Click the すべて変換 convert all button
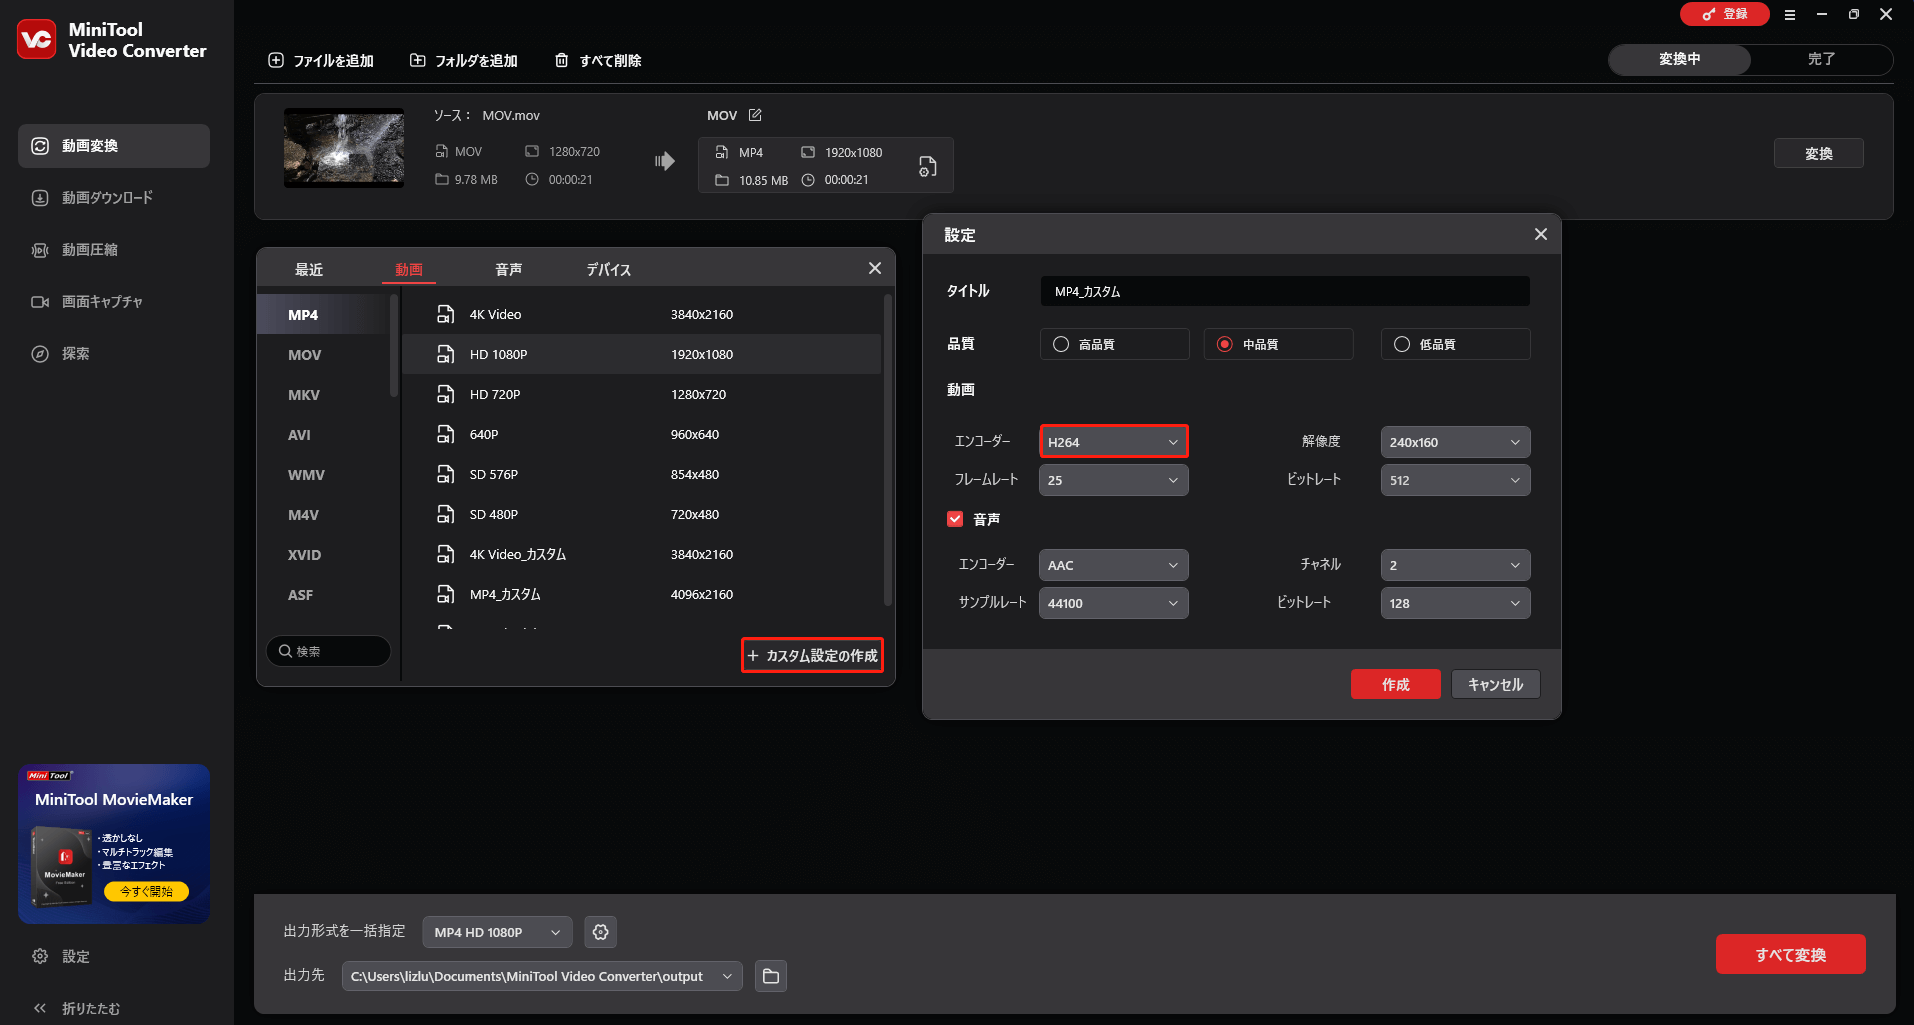The width and height of the screenshot is (1914, 1025). pos(1791,954)
